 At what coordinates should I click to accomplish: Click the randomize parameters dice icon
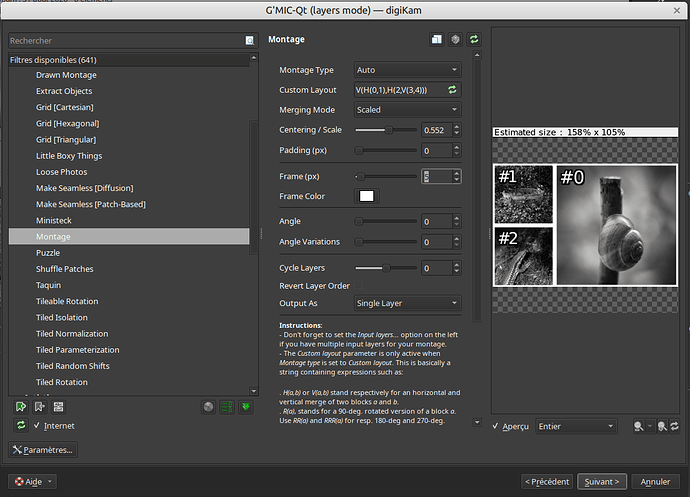[455, 40]
